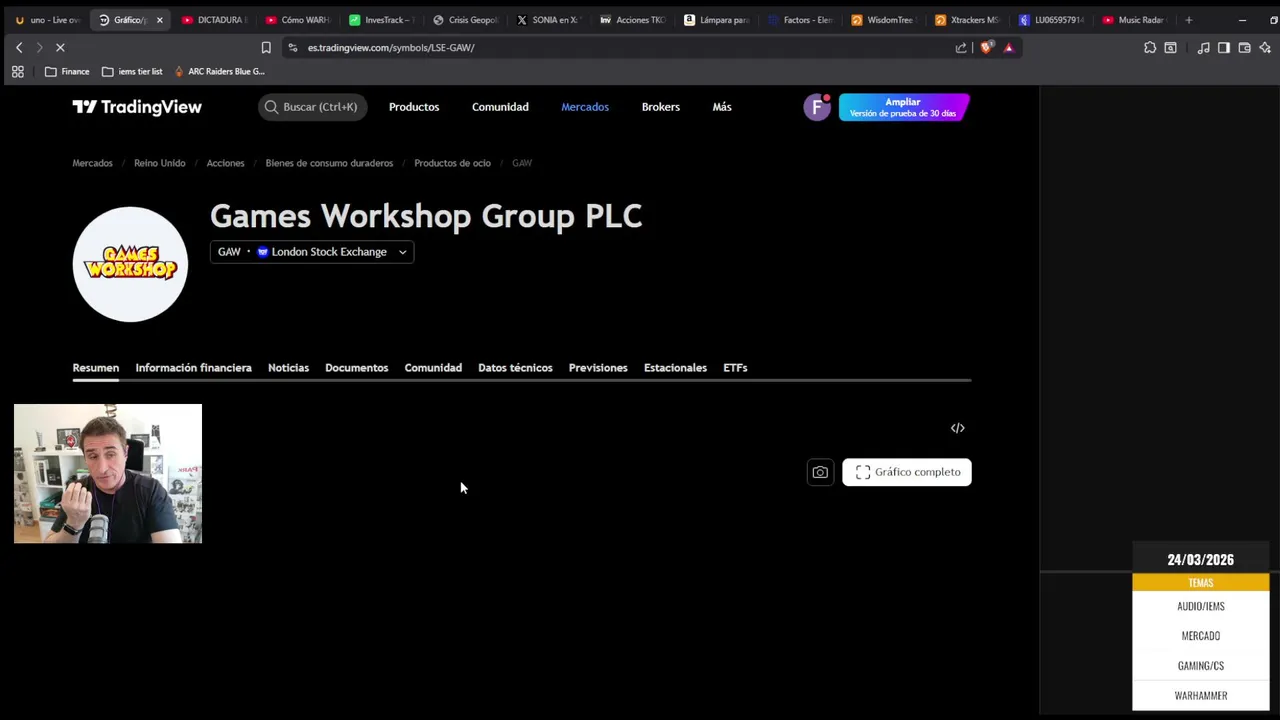Click the Ampliar 30-day trial button
Image resolution: width=1280 pixels, height=720 pixels.
pyautogui.click(x=904, y=107)
